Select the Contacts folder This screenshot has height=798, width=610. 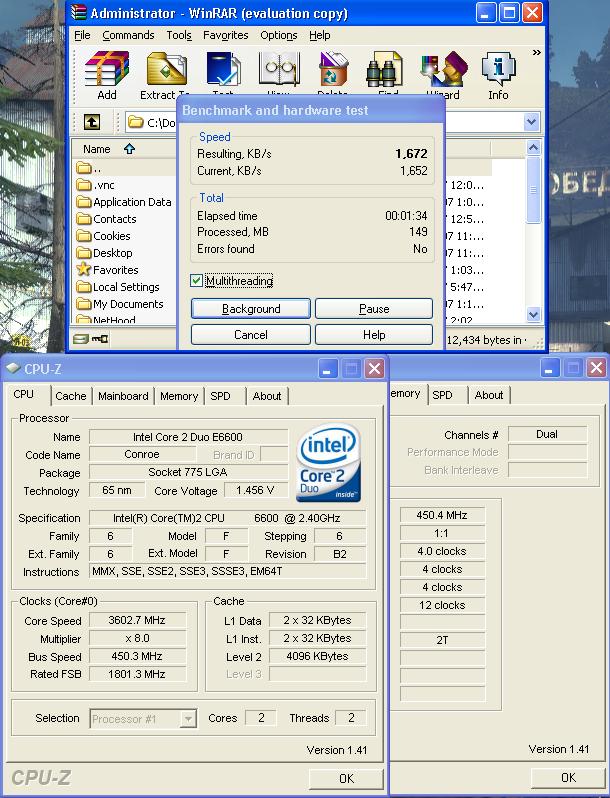[x=106, y=219]
